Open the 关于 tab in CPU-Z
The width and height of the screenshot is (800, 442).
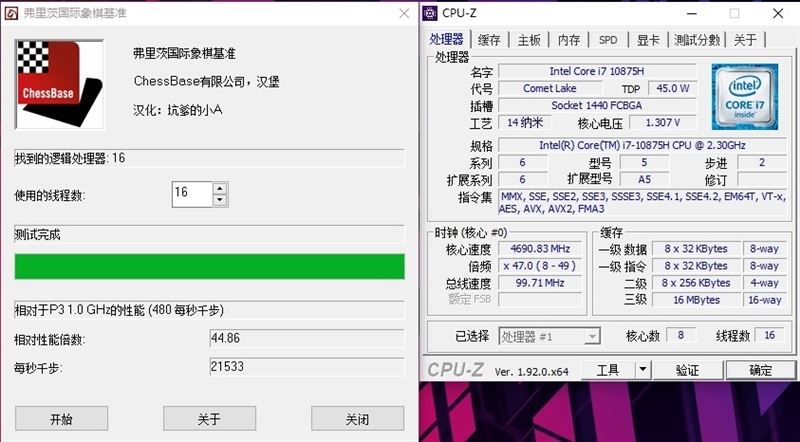click(745, 40)
